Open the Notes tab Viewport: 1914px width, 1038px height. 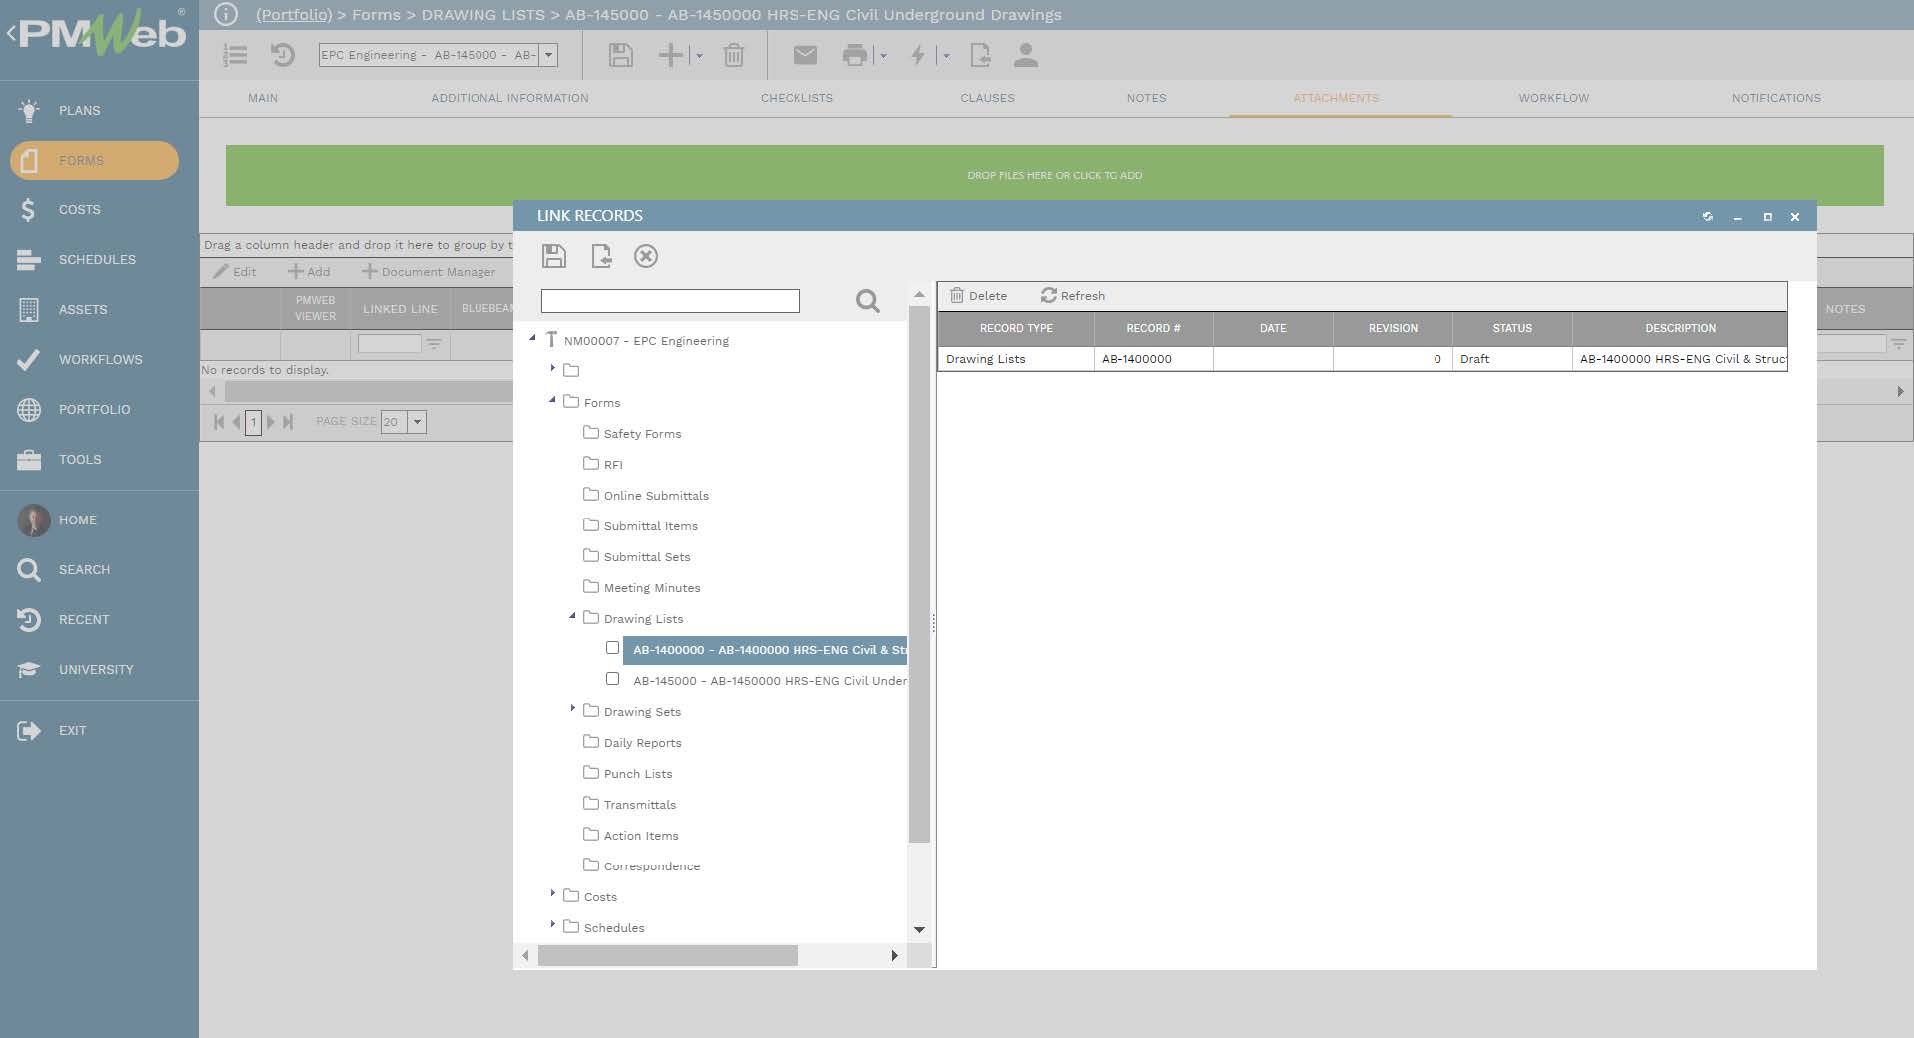point(1145,98)
